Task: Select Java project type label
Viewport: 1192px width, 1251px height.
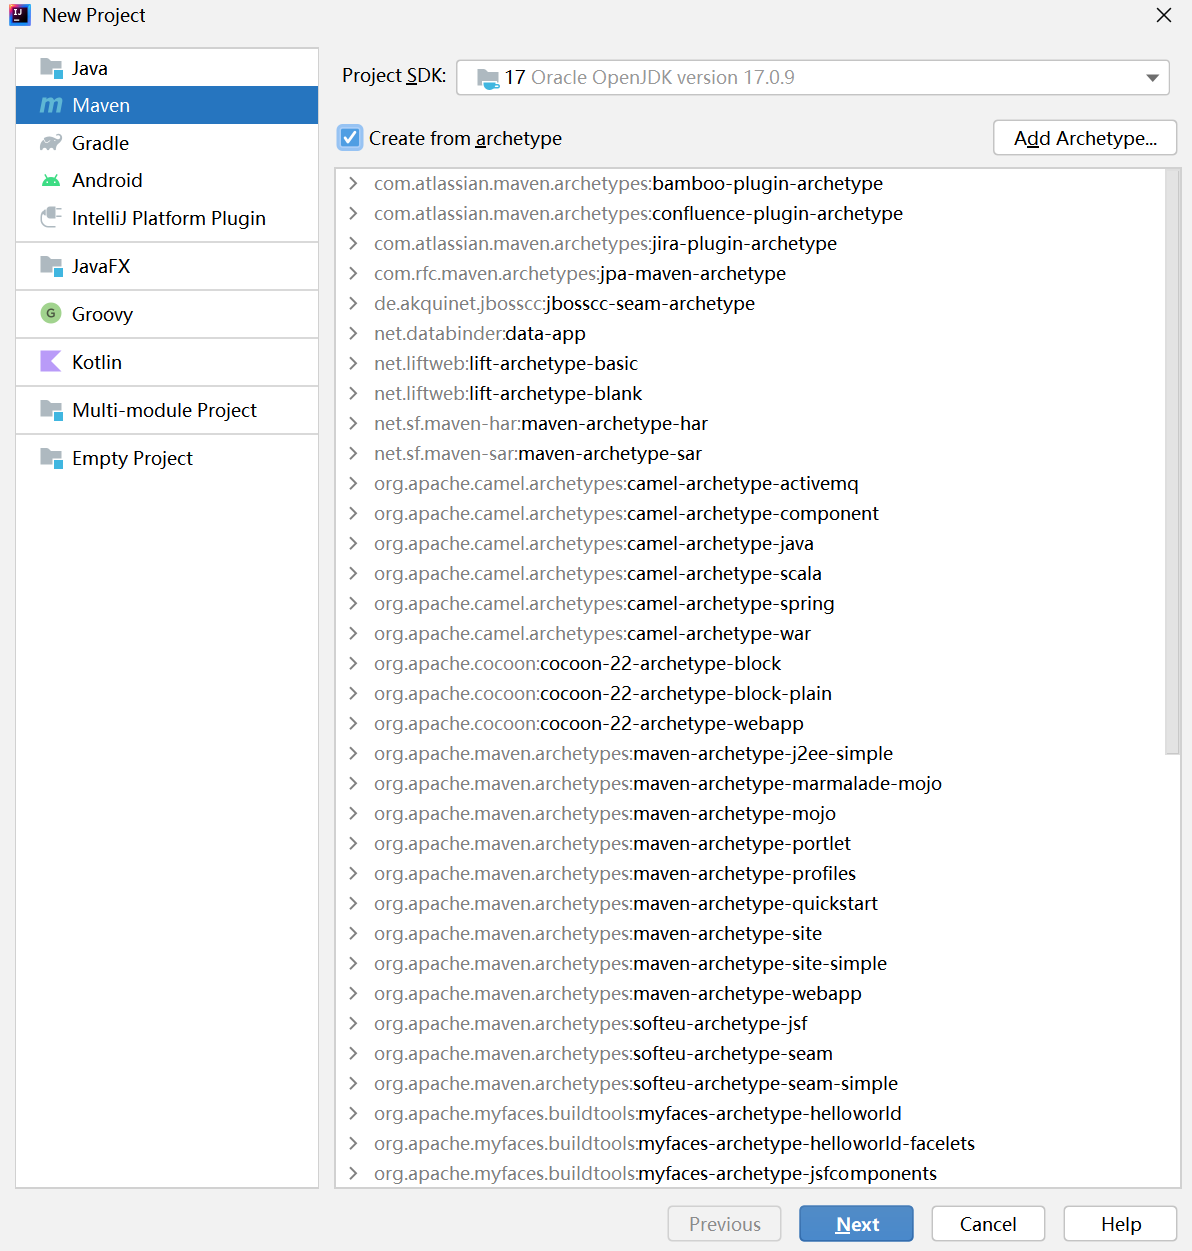Action: [90, 68]
